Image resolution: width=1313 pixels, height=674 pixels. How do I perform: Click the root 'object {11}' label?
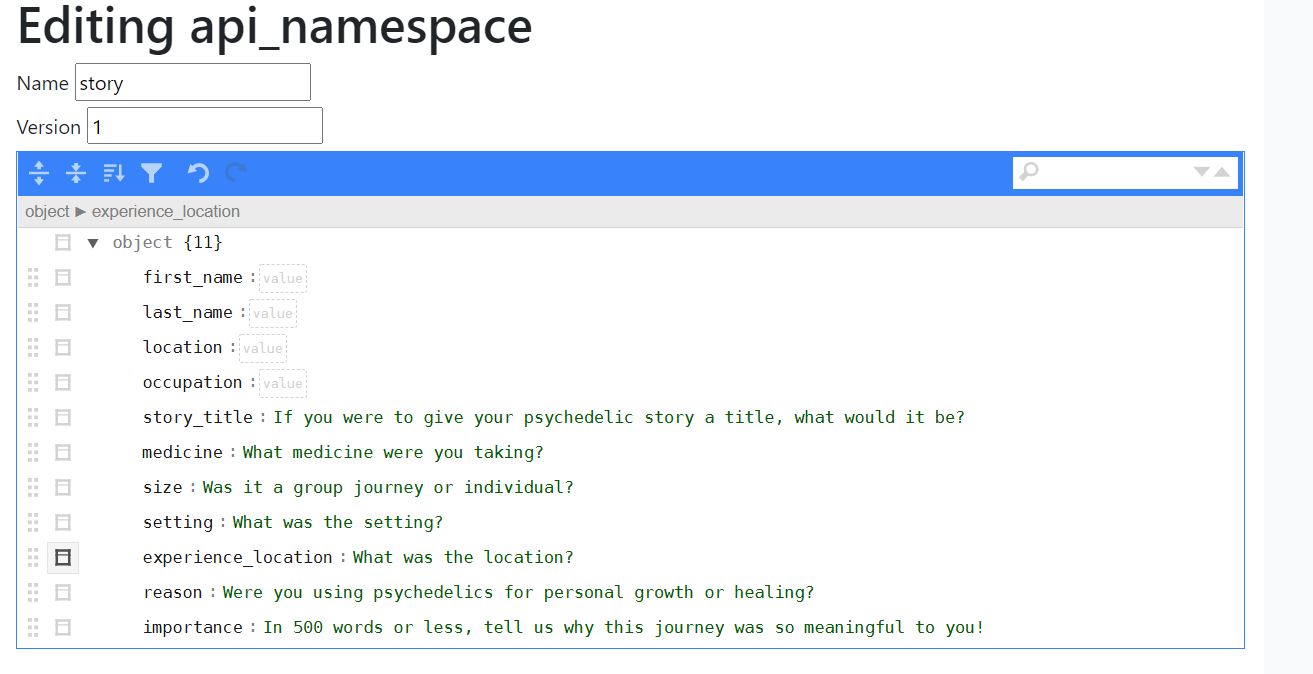[x=167, y=242]
